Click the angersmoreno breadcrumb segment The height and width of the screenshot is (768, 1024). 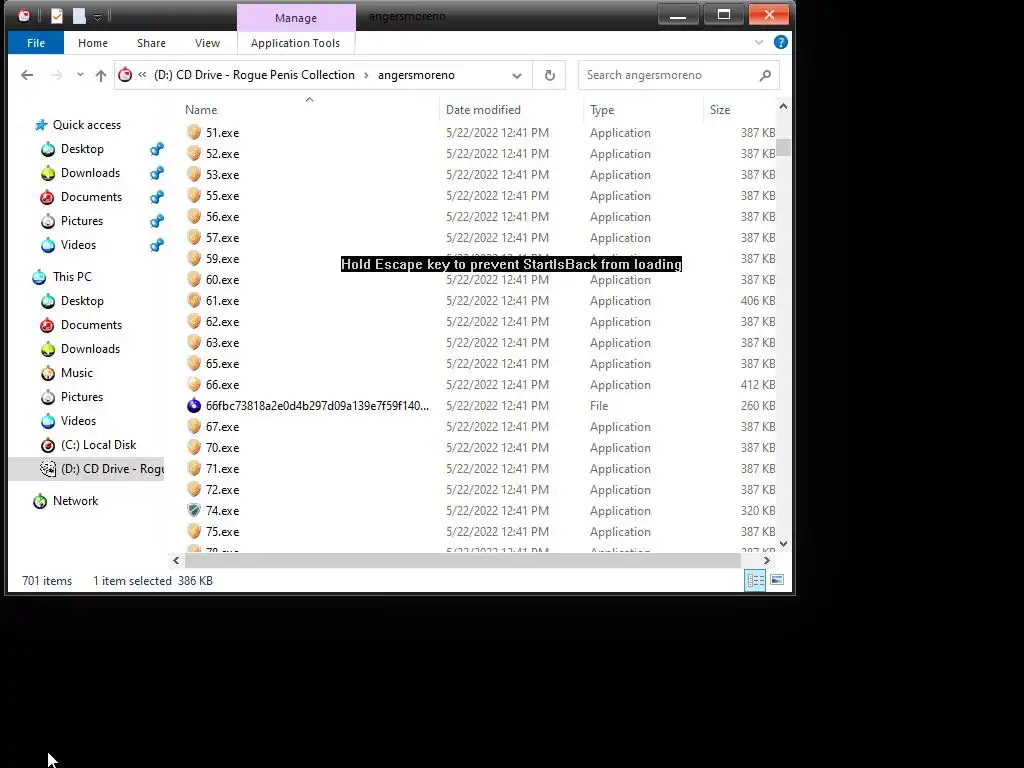click(x=416, y=75)
